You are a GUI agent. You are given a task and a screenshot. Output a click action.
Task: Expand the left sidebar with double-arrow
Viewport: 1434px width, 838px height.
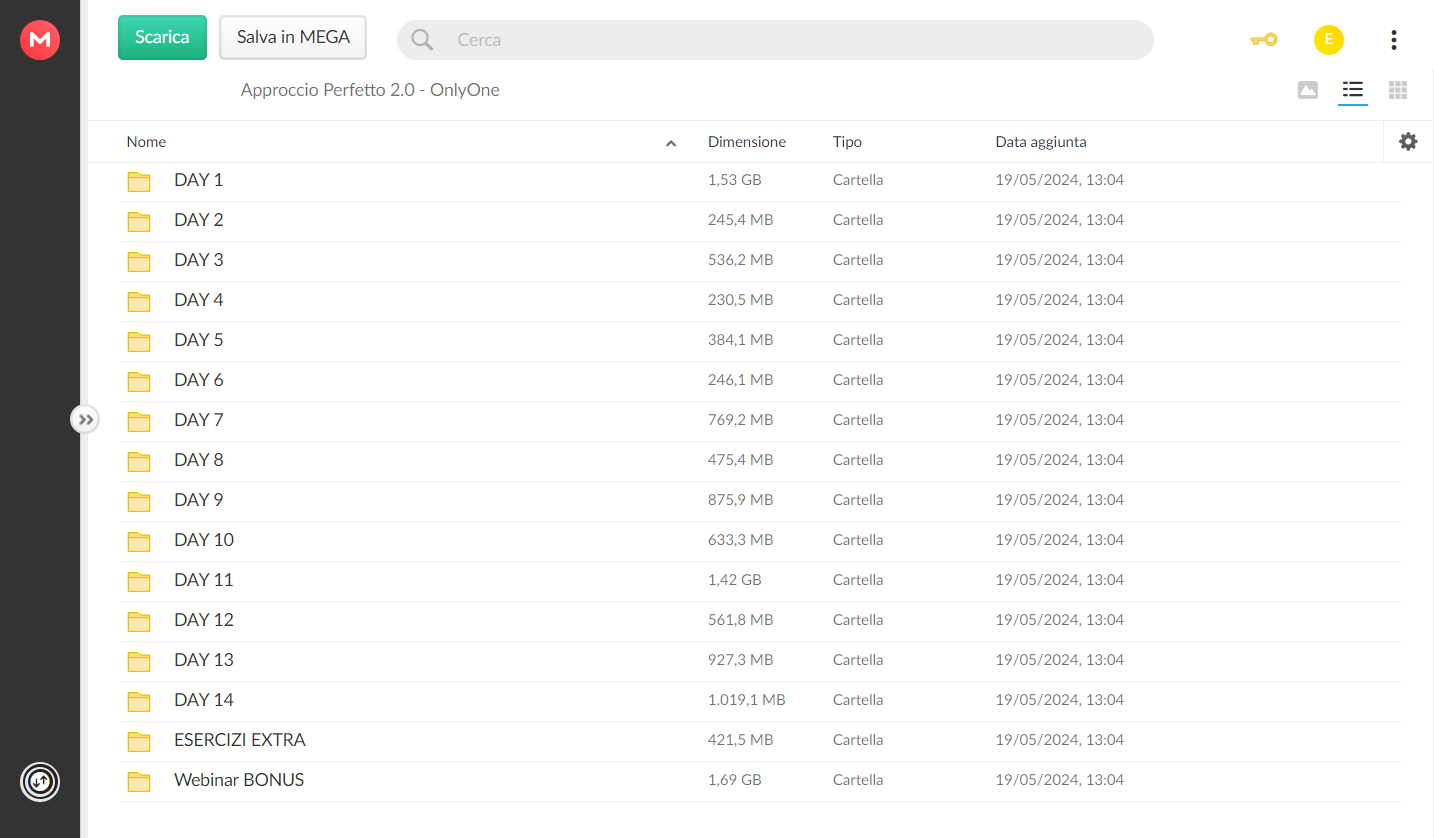pyautogui.click(x=86, y=419)
